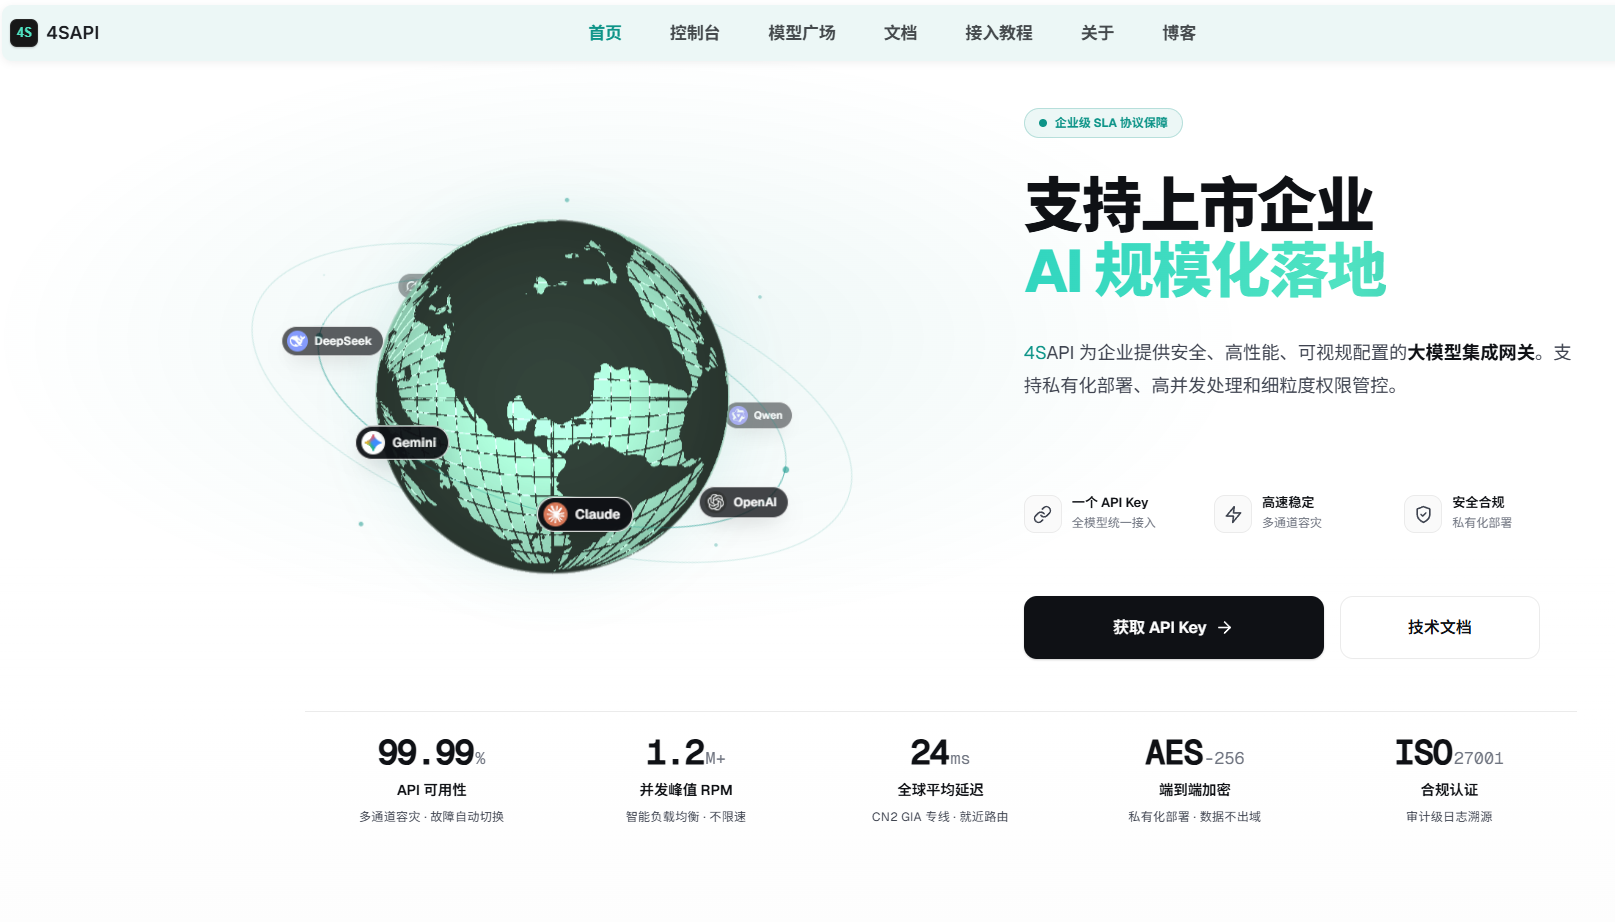
Task: Click the 一个 API Key feature label
Action: [1110, 502]
